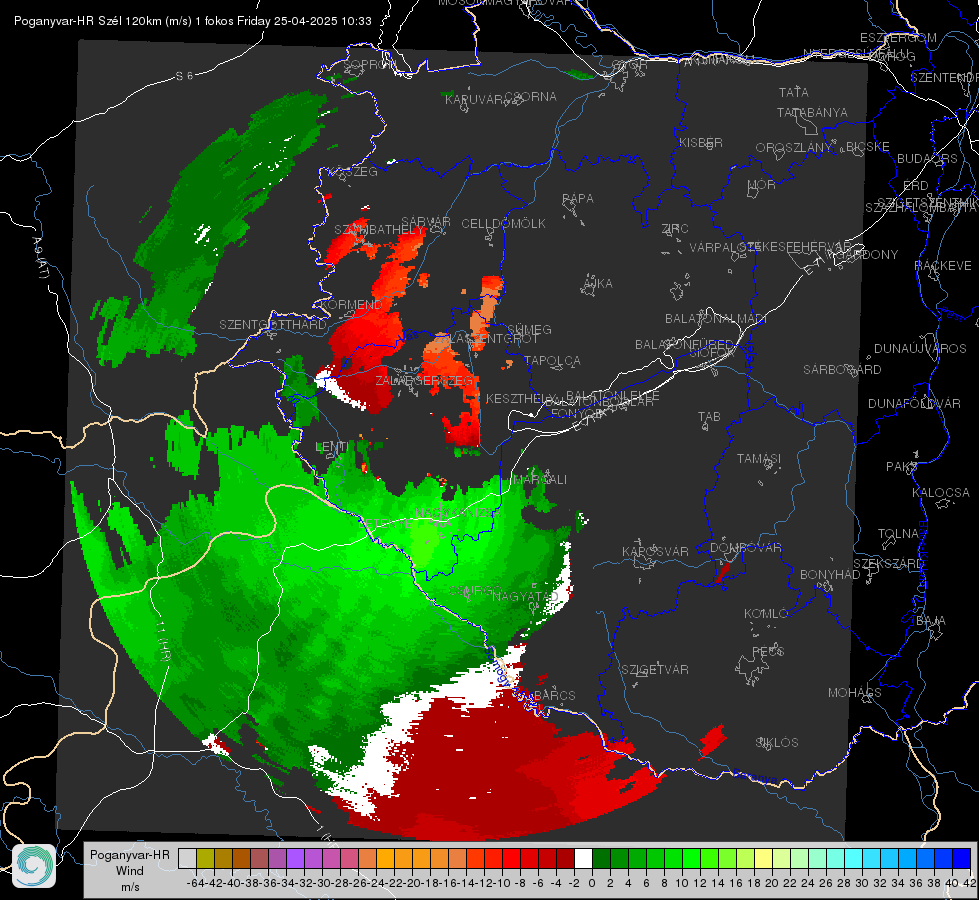Screen dimensions: 979x900
Task: Pick the dark green swatch between 0 and 2
Action: point(601,858)
